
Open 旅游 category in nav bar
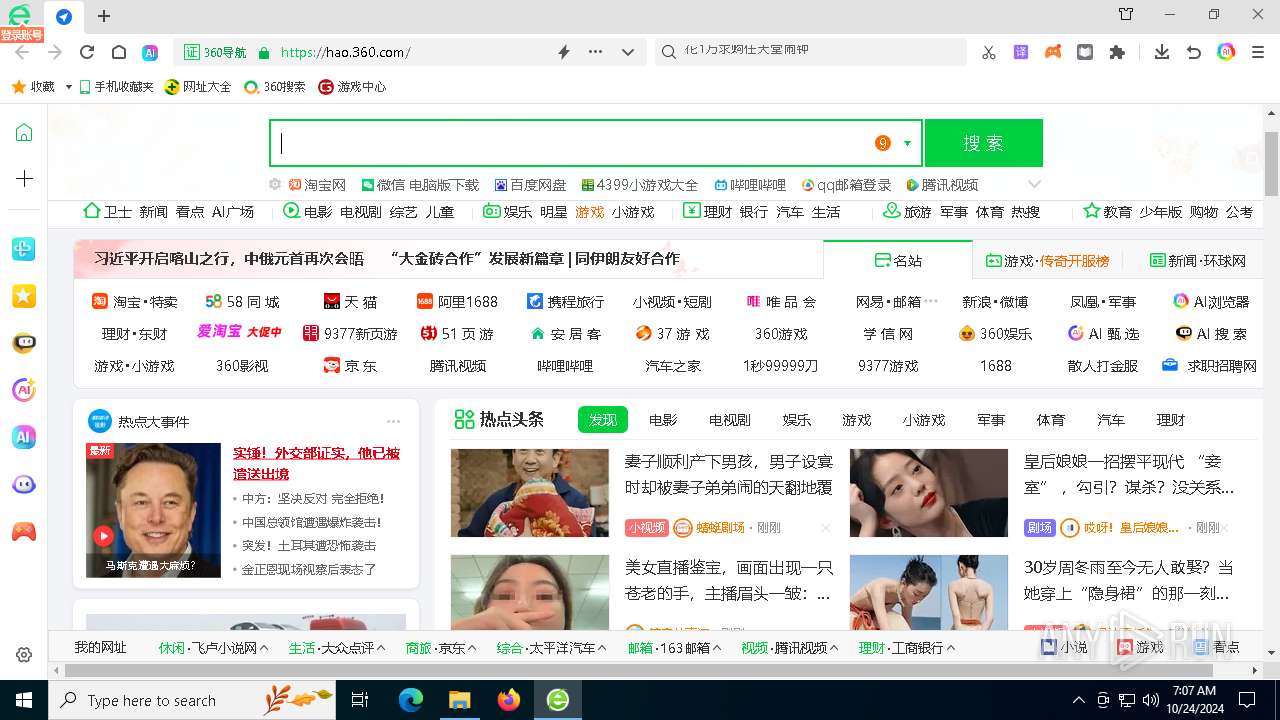pyautogui.click(x=908, y=212)
